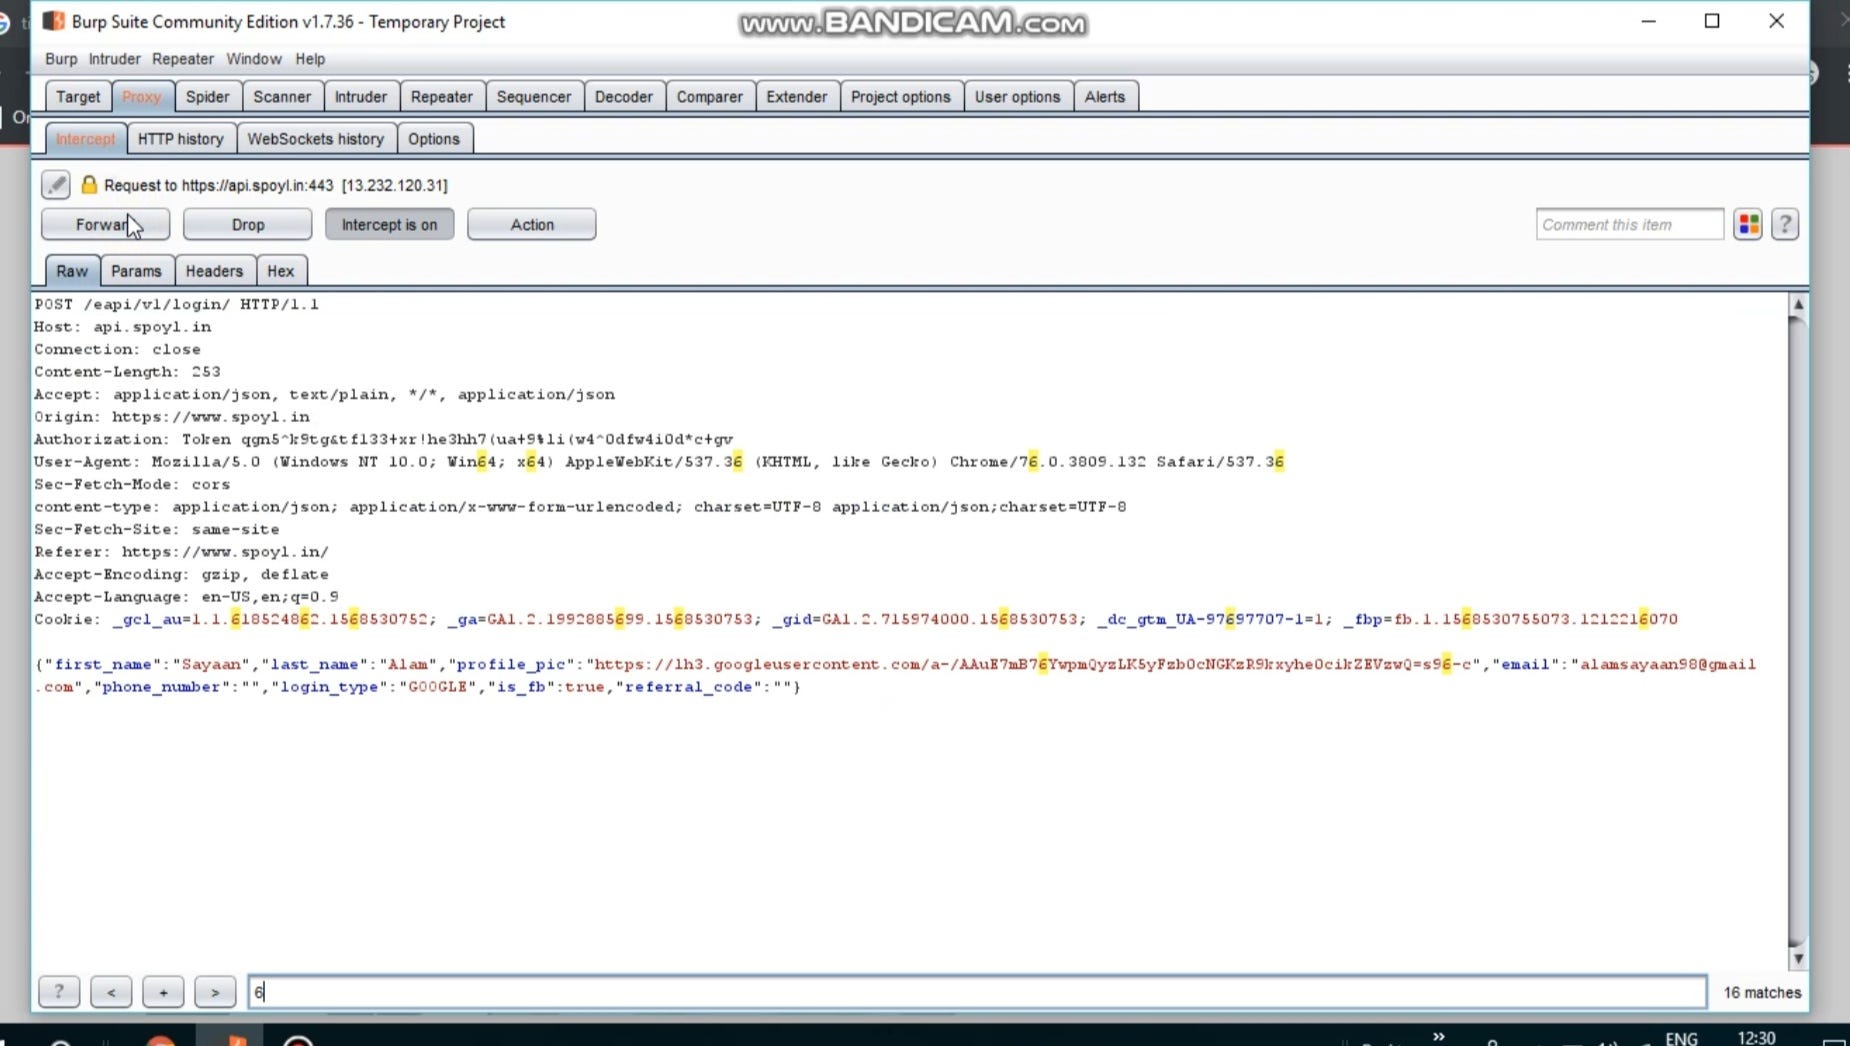Switch to the Target tab
1850x1046 pixels.
pos(78,96)
